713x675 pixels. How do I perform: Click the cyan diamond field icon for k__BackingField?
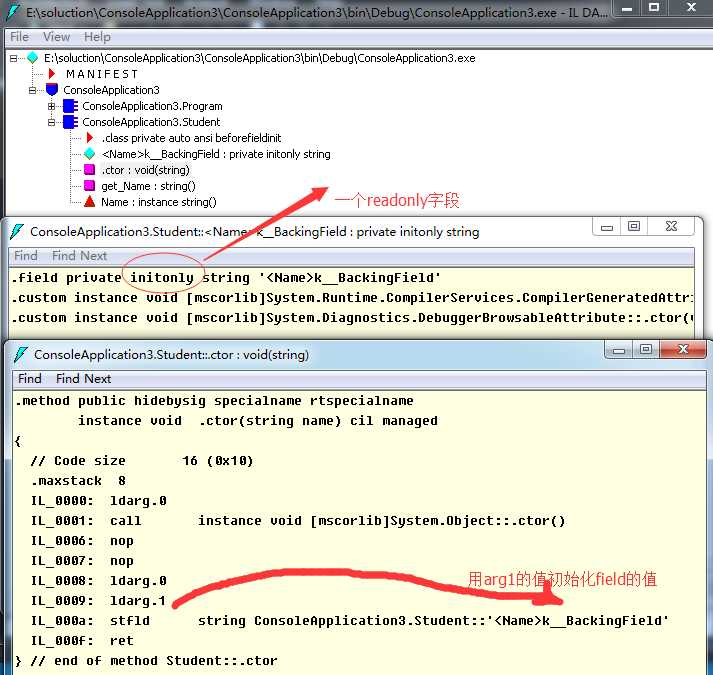click(x=90, y=154)
